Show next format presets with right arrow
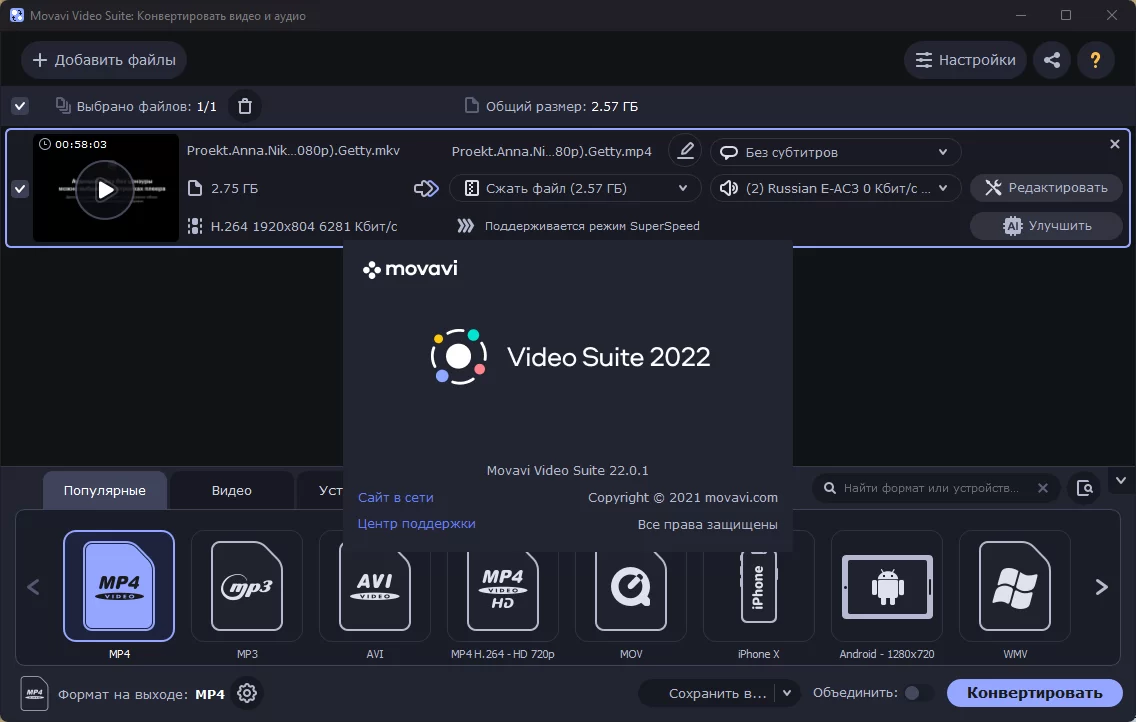Image resolution: width=1136 pixels, height=722 pixels. (1101, 587)
